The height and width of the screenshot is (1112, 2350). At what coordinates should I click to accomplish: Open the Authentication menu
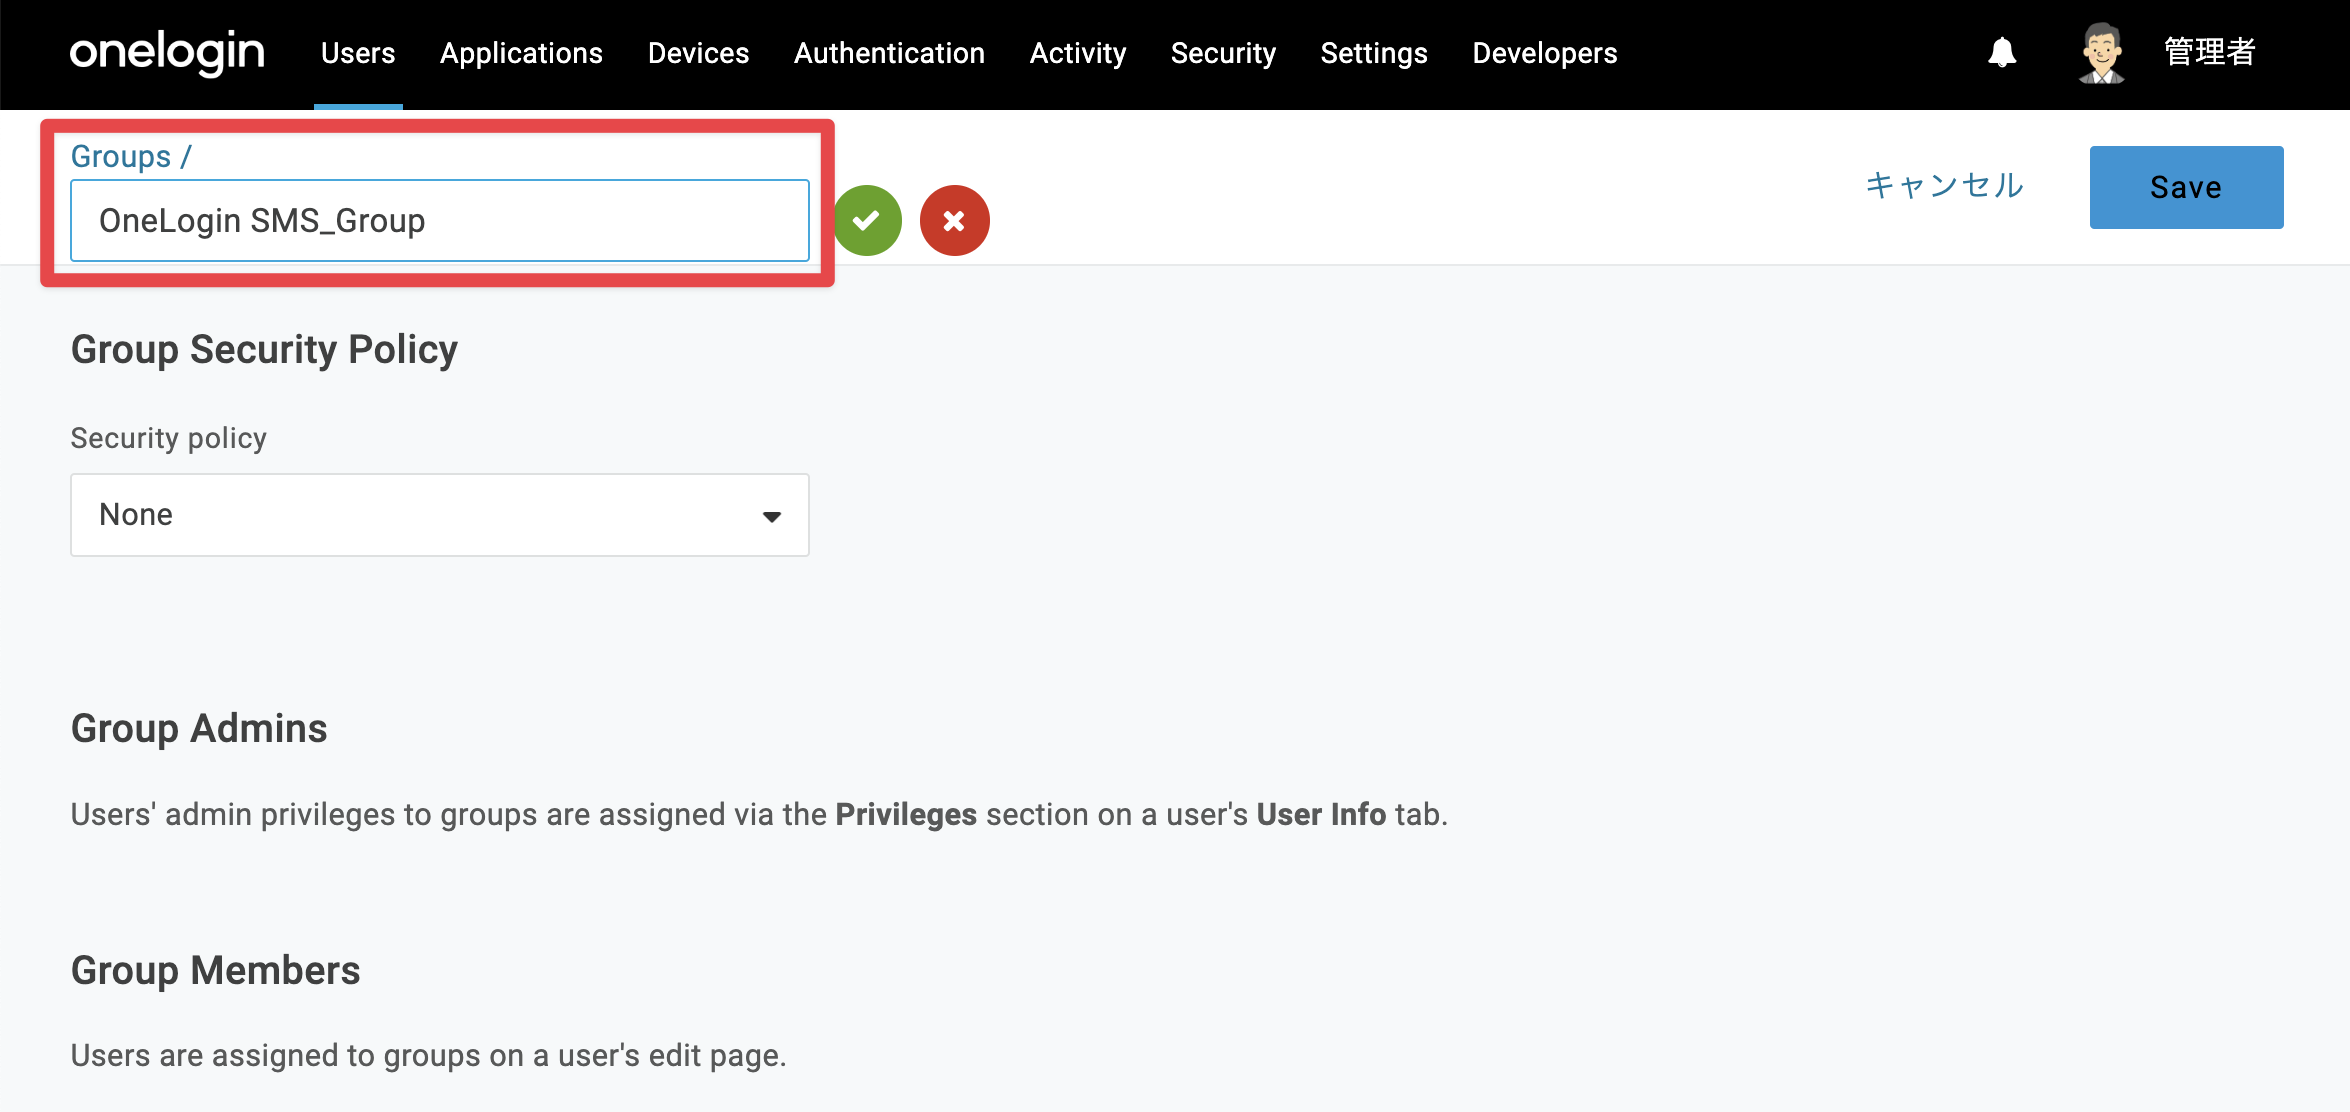[x=889, y=53]
